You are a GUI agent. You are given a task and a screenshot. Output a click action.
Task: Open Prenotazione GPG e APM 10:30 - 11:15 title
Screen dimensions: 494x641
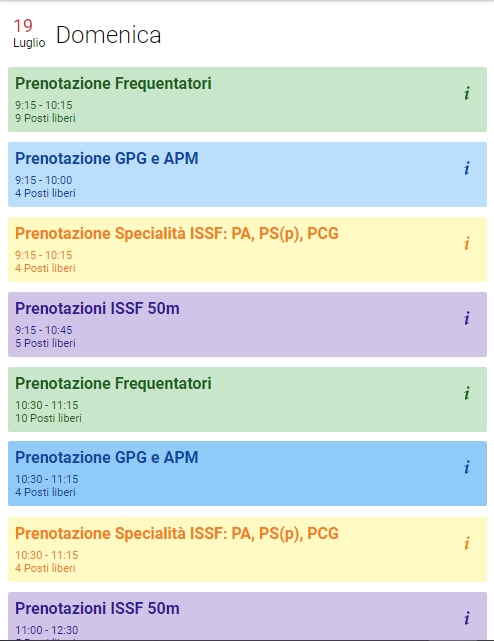pyautogui.click(x=107, y=457)
